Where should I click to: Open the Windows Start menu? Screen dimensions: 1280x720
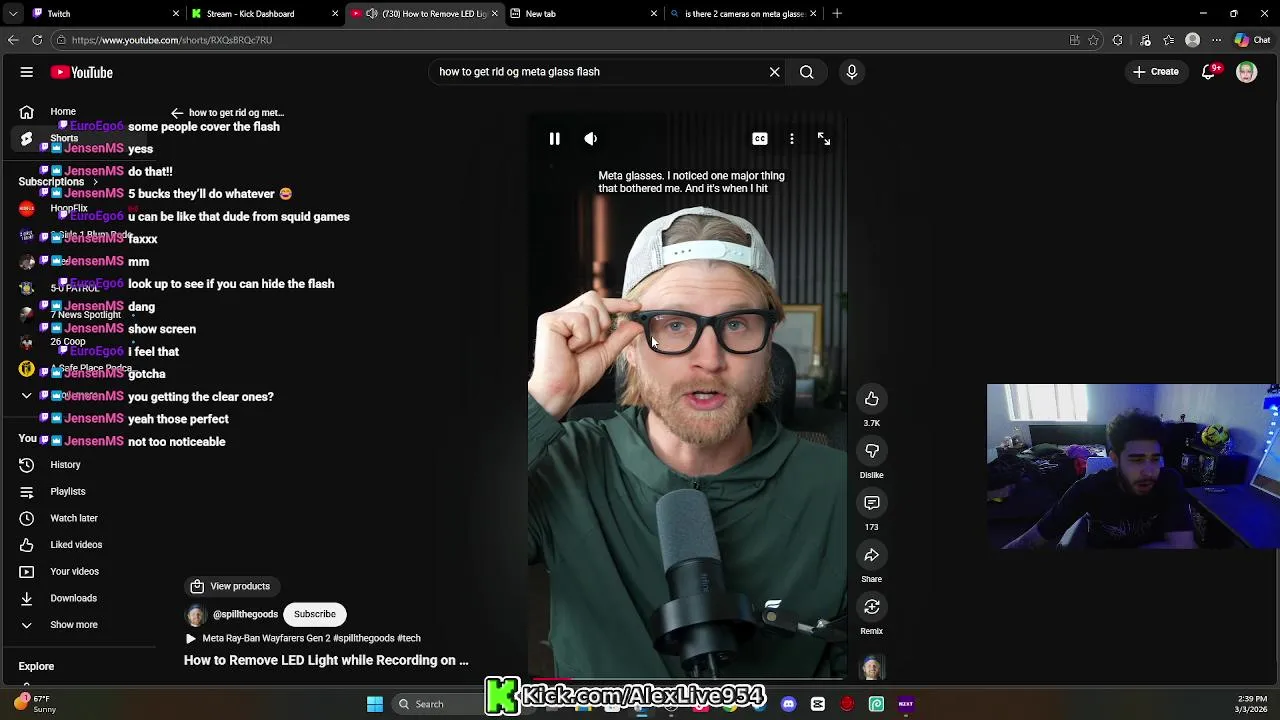[375, 704]
